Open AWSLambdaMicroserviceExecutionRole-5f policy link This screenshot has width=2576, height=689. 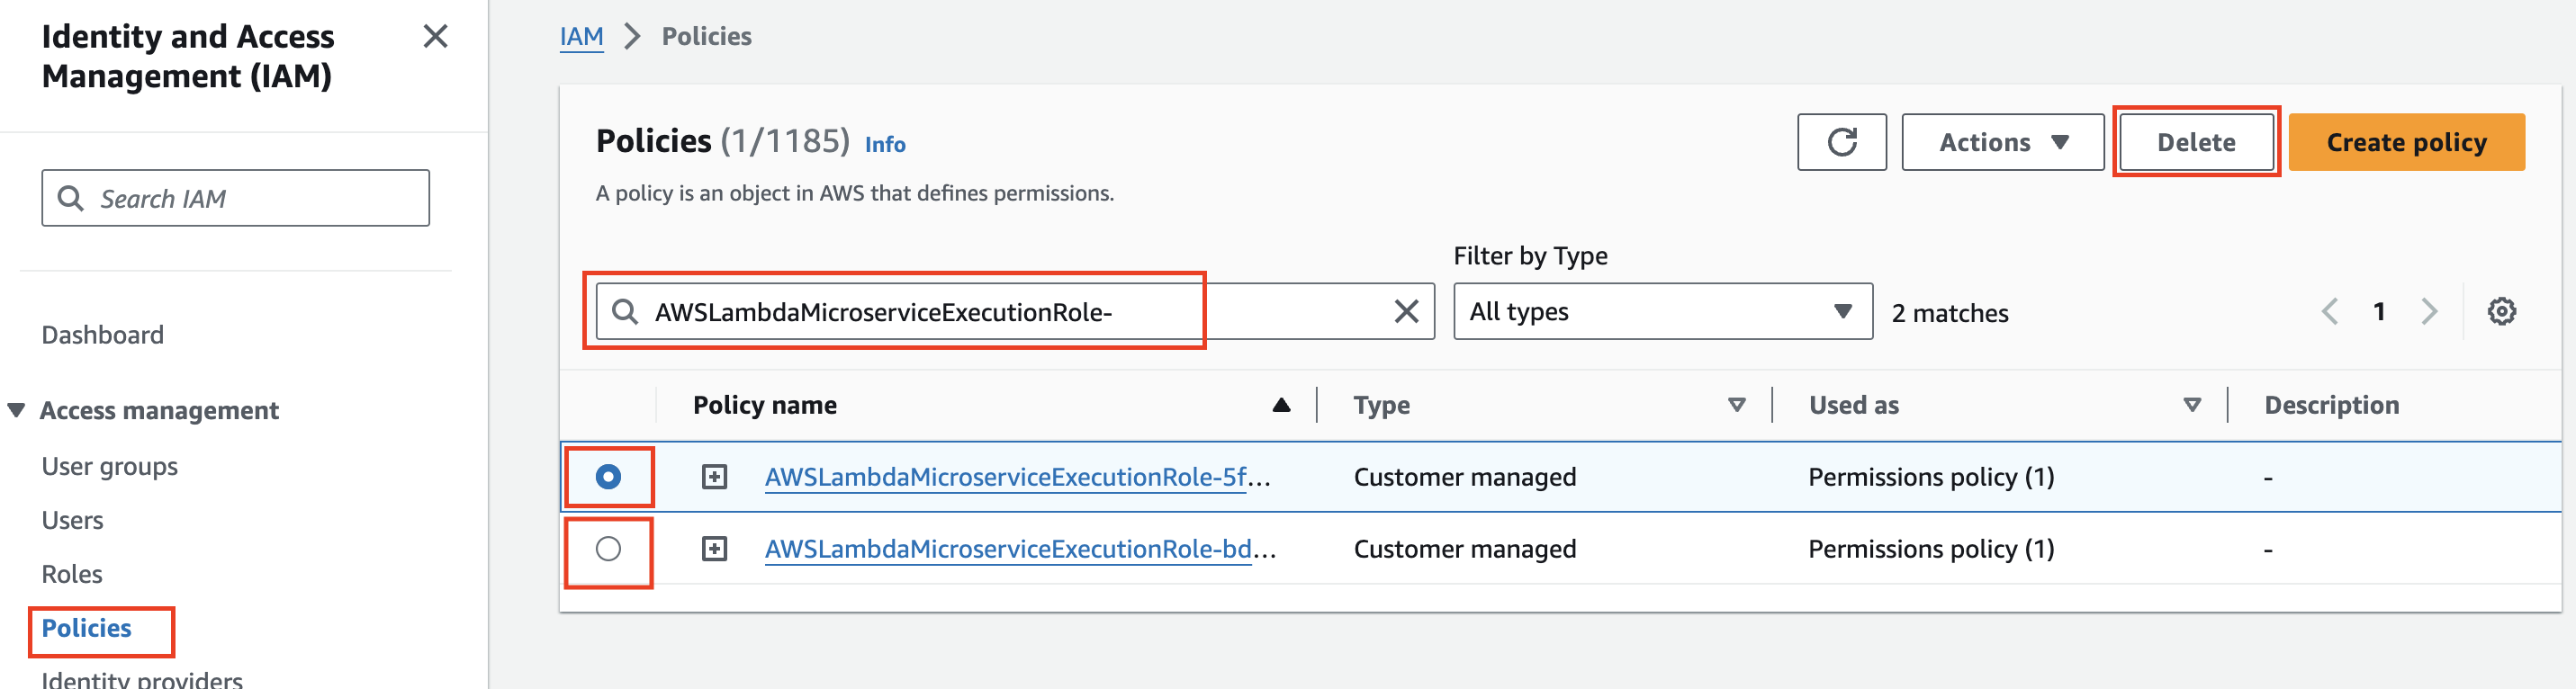(x=1017, y=477)
